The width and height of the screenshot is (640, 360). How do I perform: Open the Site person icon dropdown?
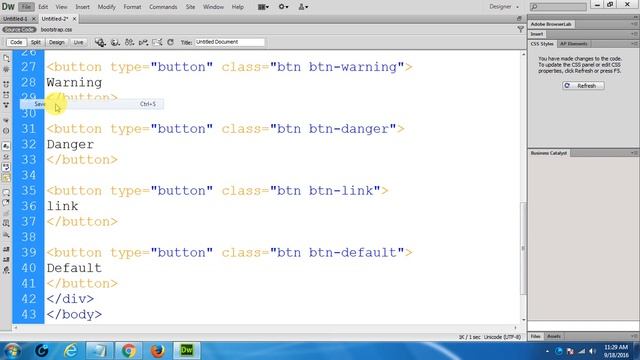[303, 7]
